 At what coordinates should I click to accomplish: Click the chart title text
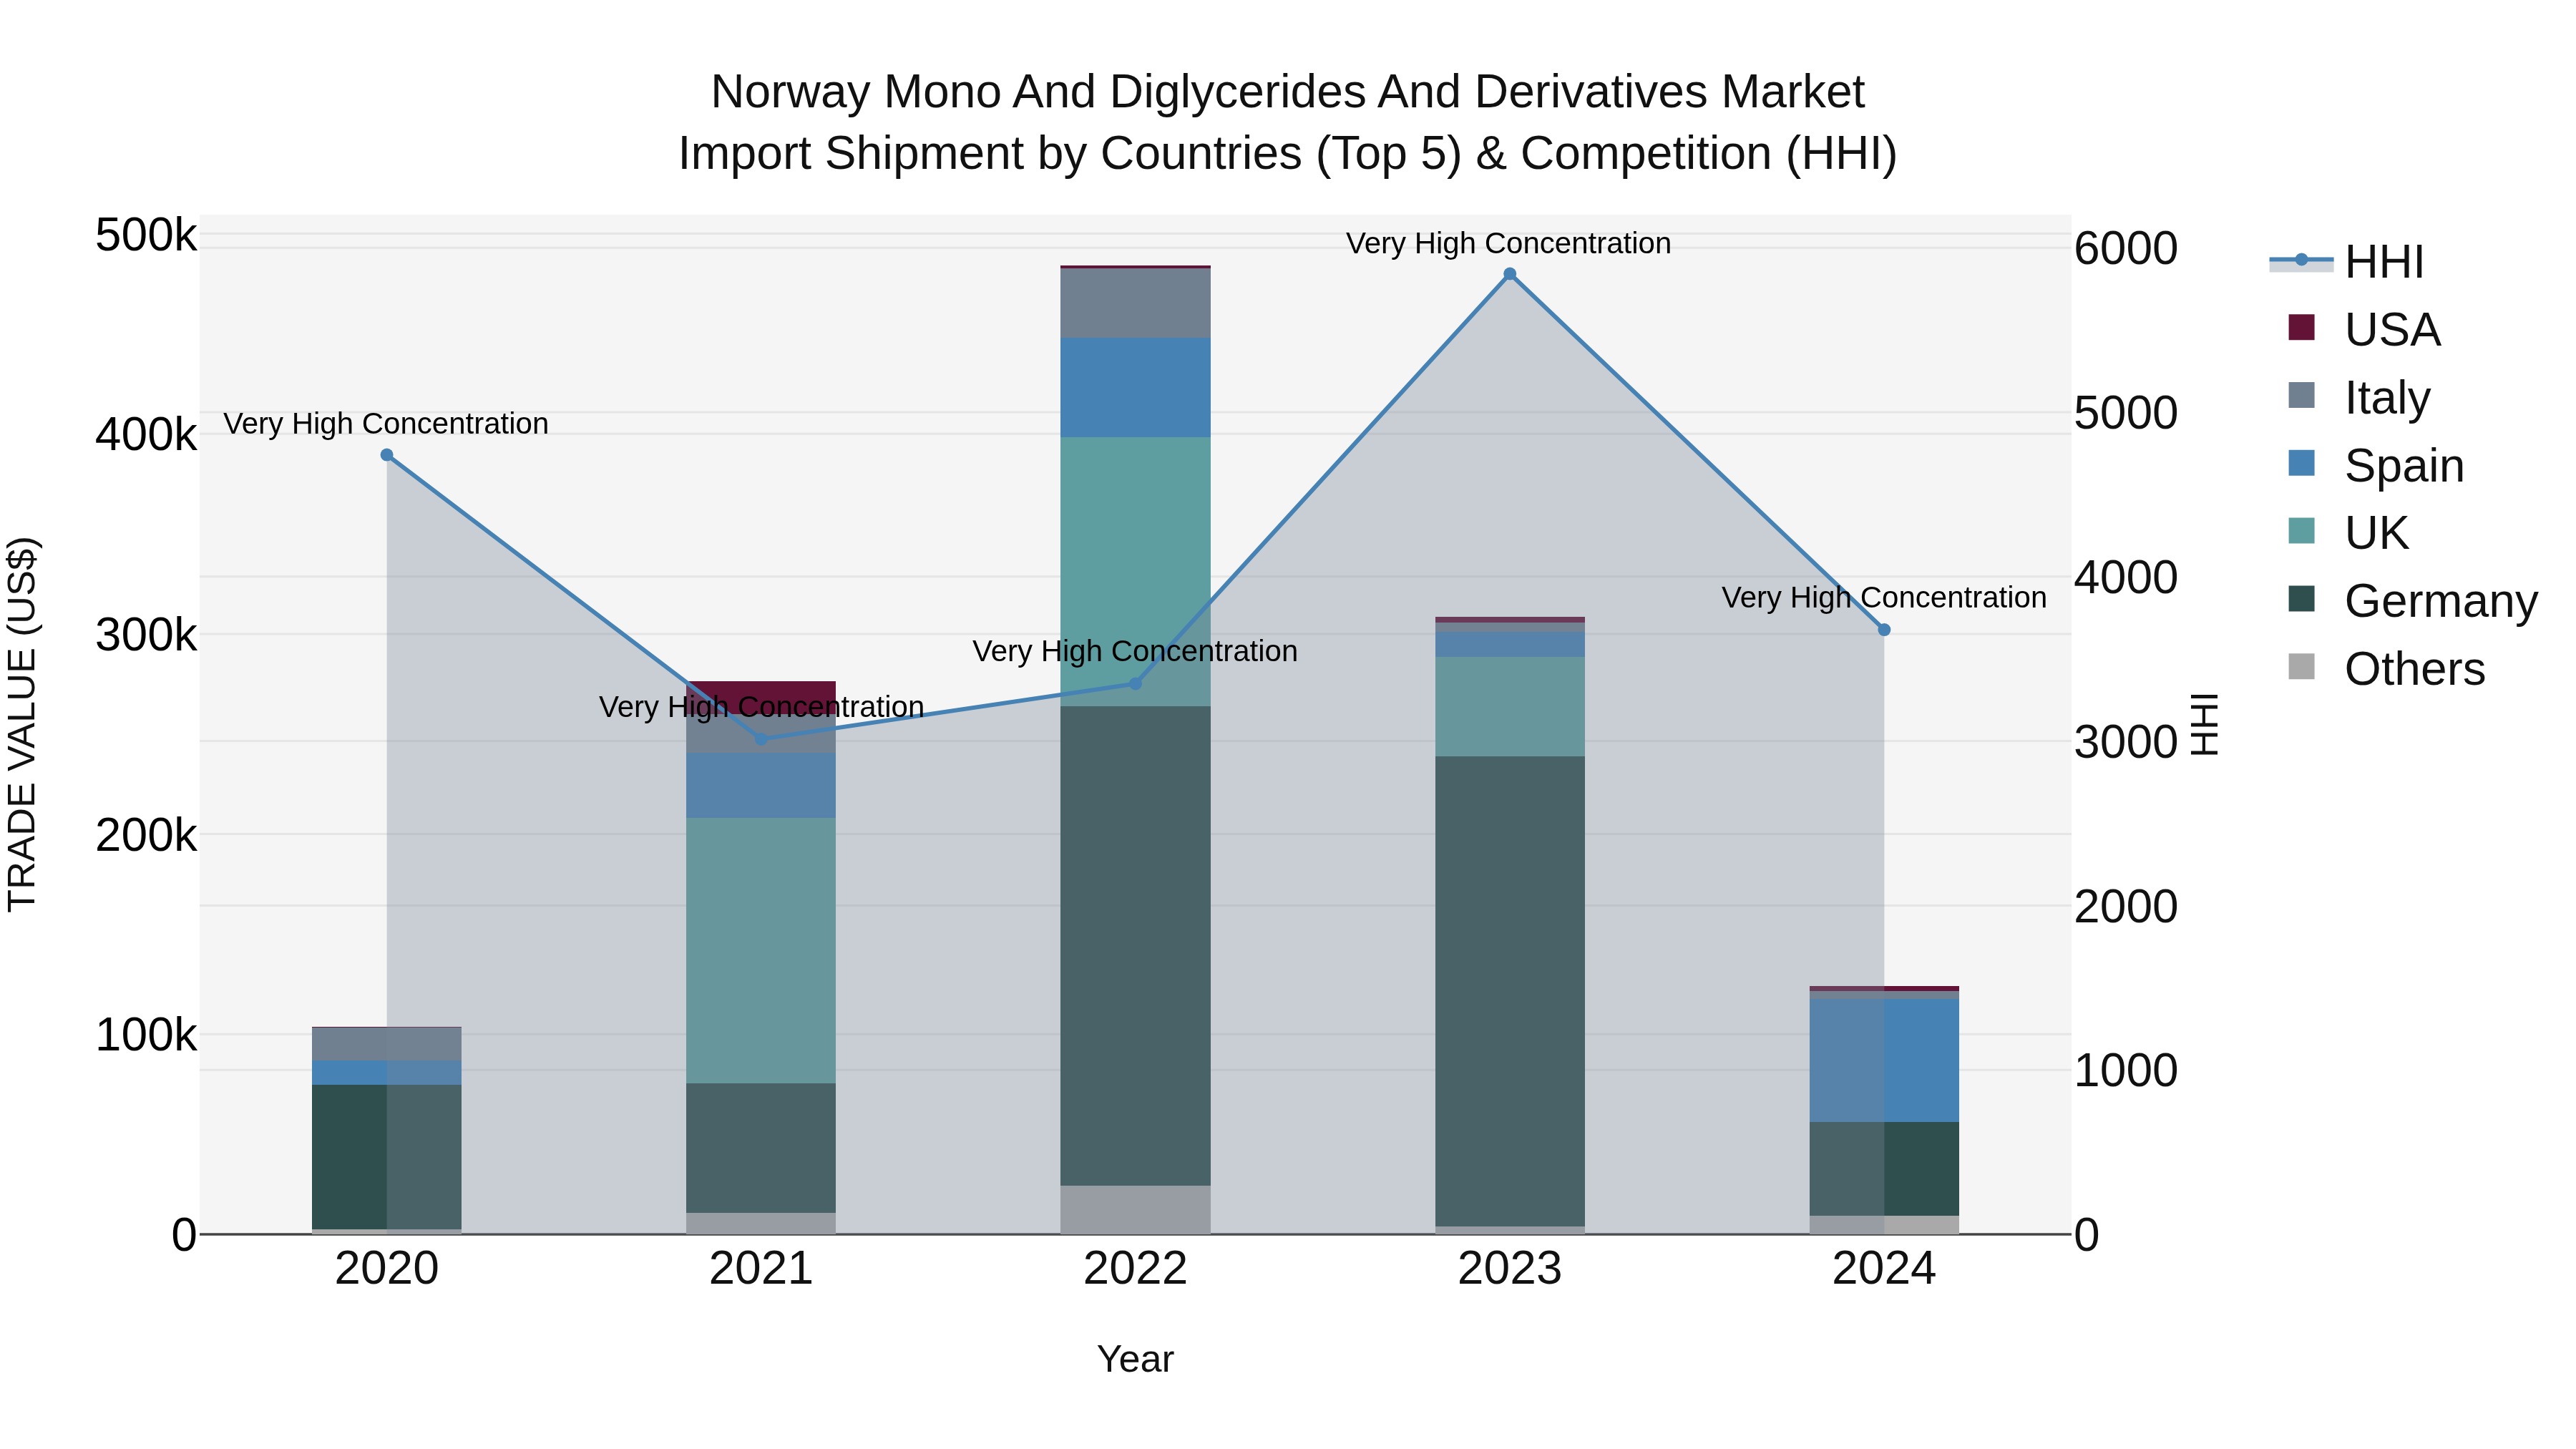pos(1288,123)
